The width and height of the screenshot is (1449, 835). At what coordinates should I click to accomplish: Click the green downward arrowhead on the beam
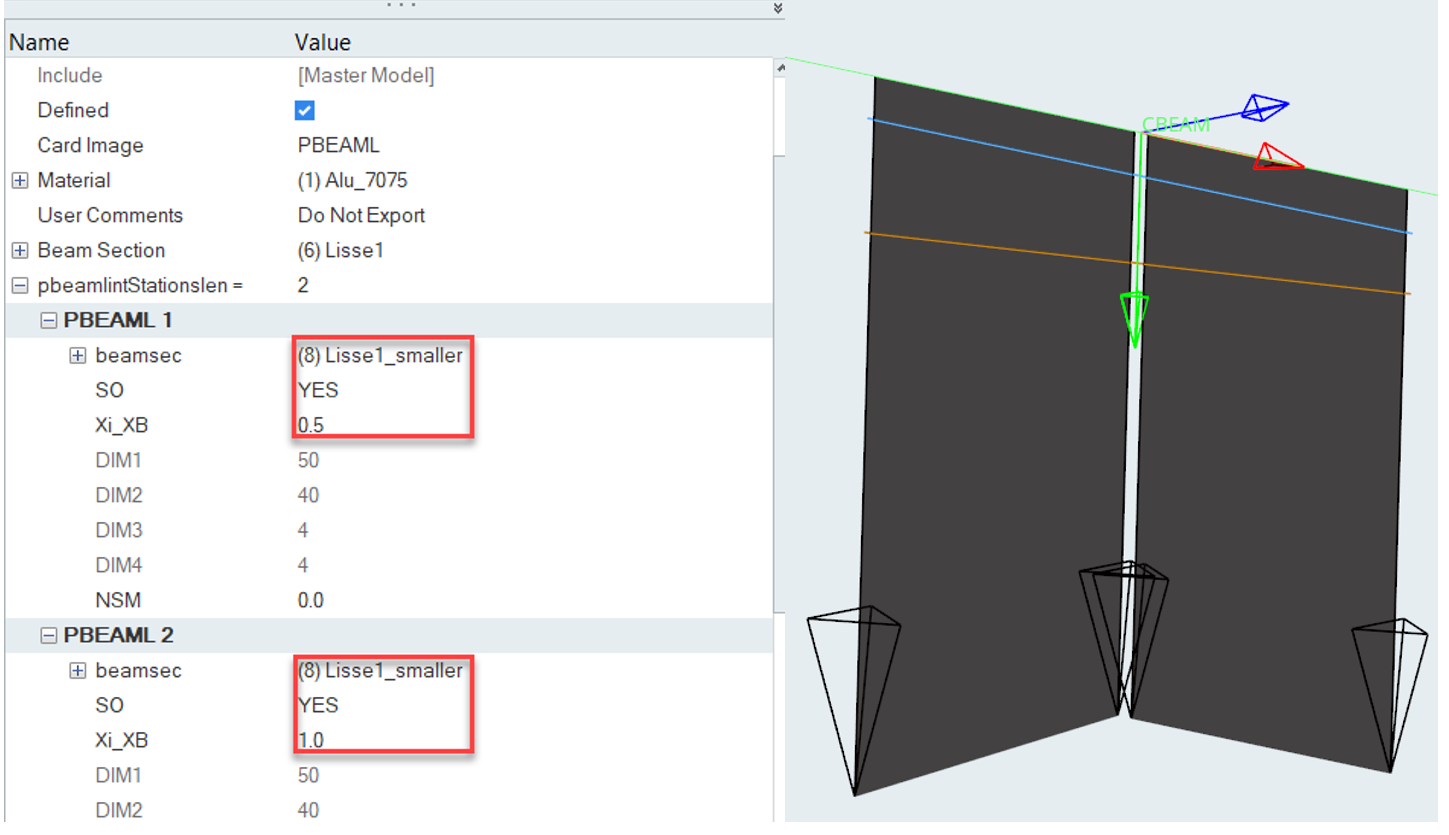(x=1134, y=320)
